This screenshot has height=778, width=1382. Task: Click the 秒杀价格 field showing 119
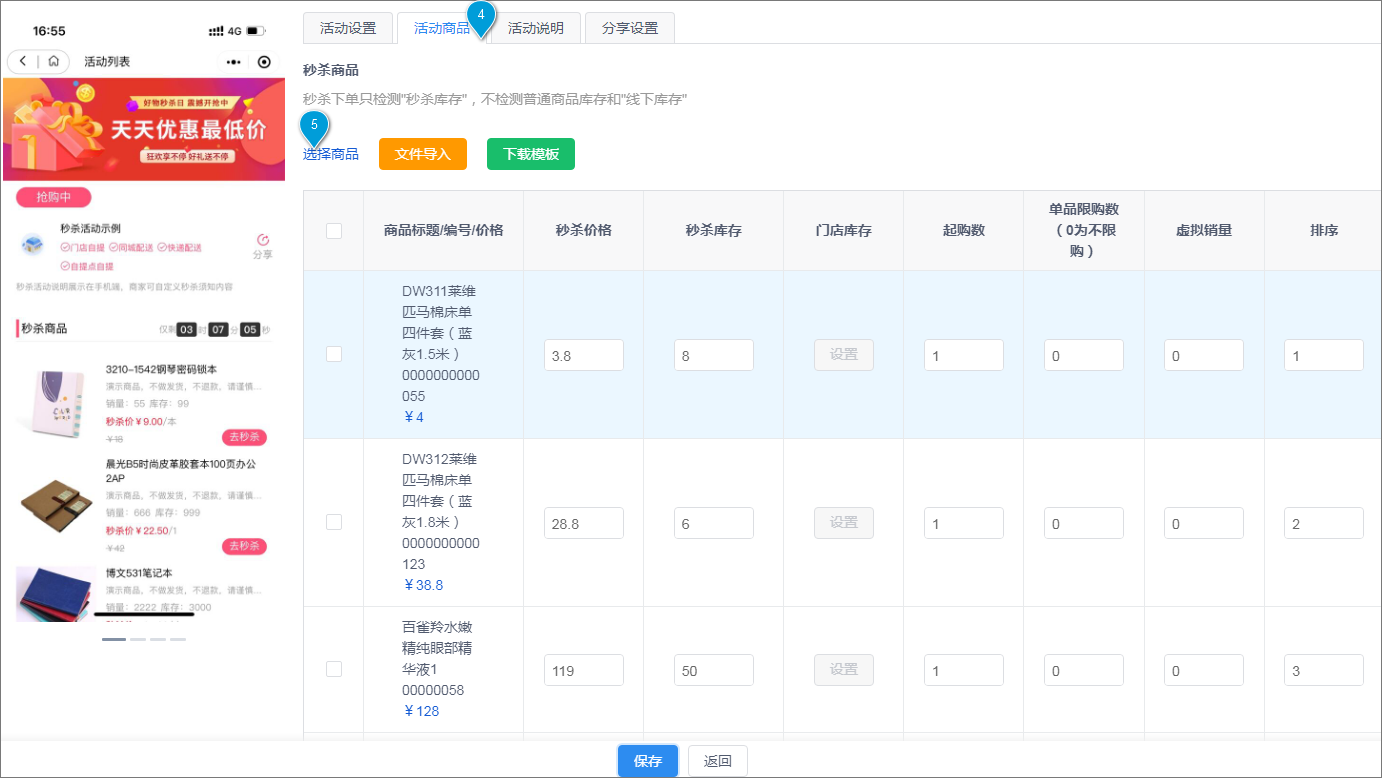(x=584, y=670)
